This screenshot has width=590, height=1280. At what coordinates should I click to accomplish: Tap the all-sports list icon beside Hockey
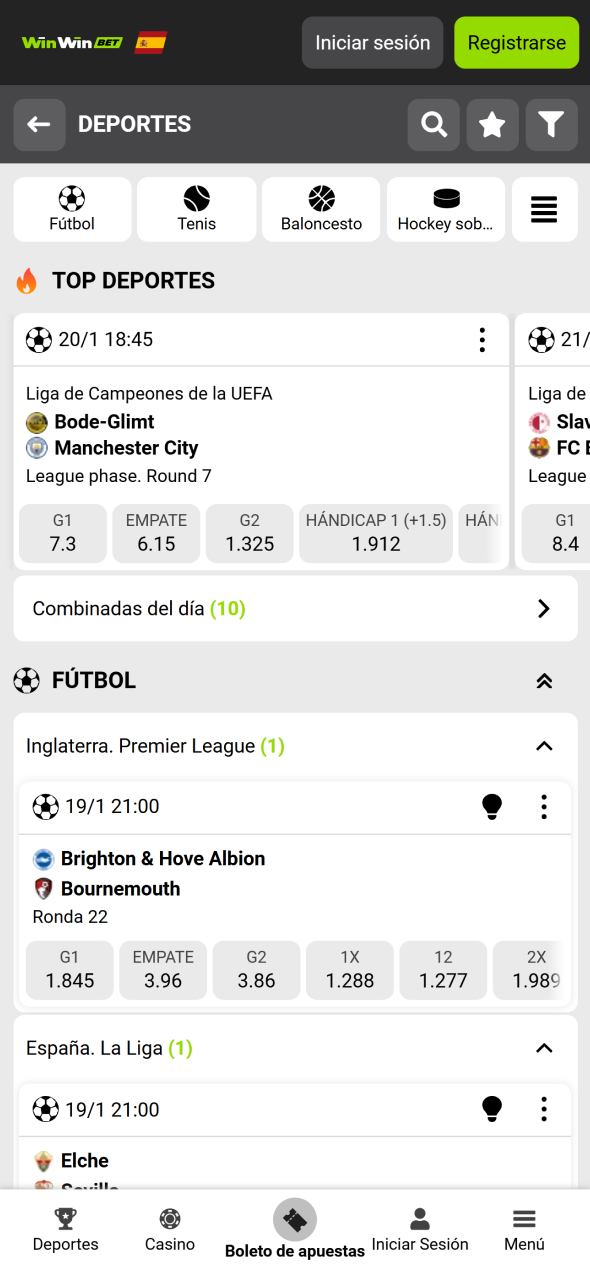click(544, 209)
